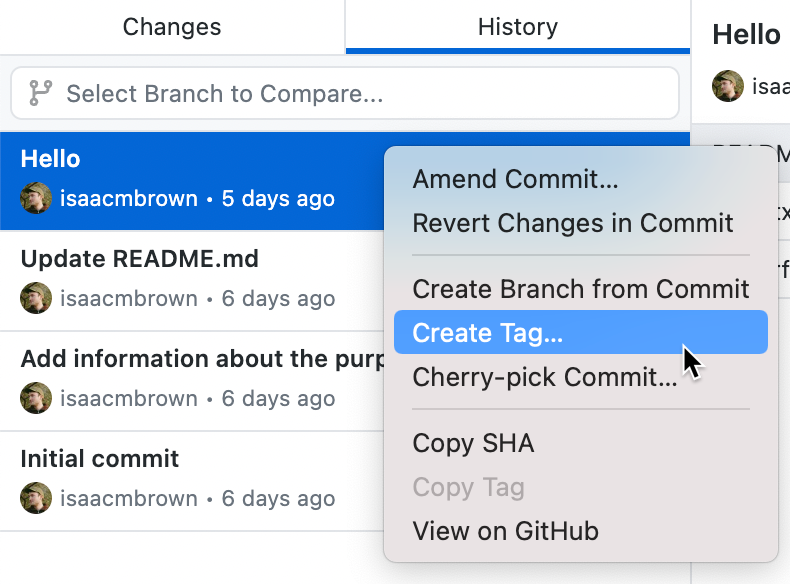The height and width of the screenshot is (584, 790).
Task: Click the Select Branch to Compare field
Action: tap(345, 94)
